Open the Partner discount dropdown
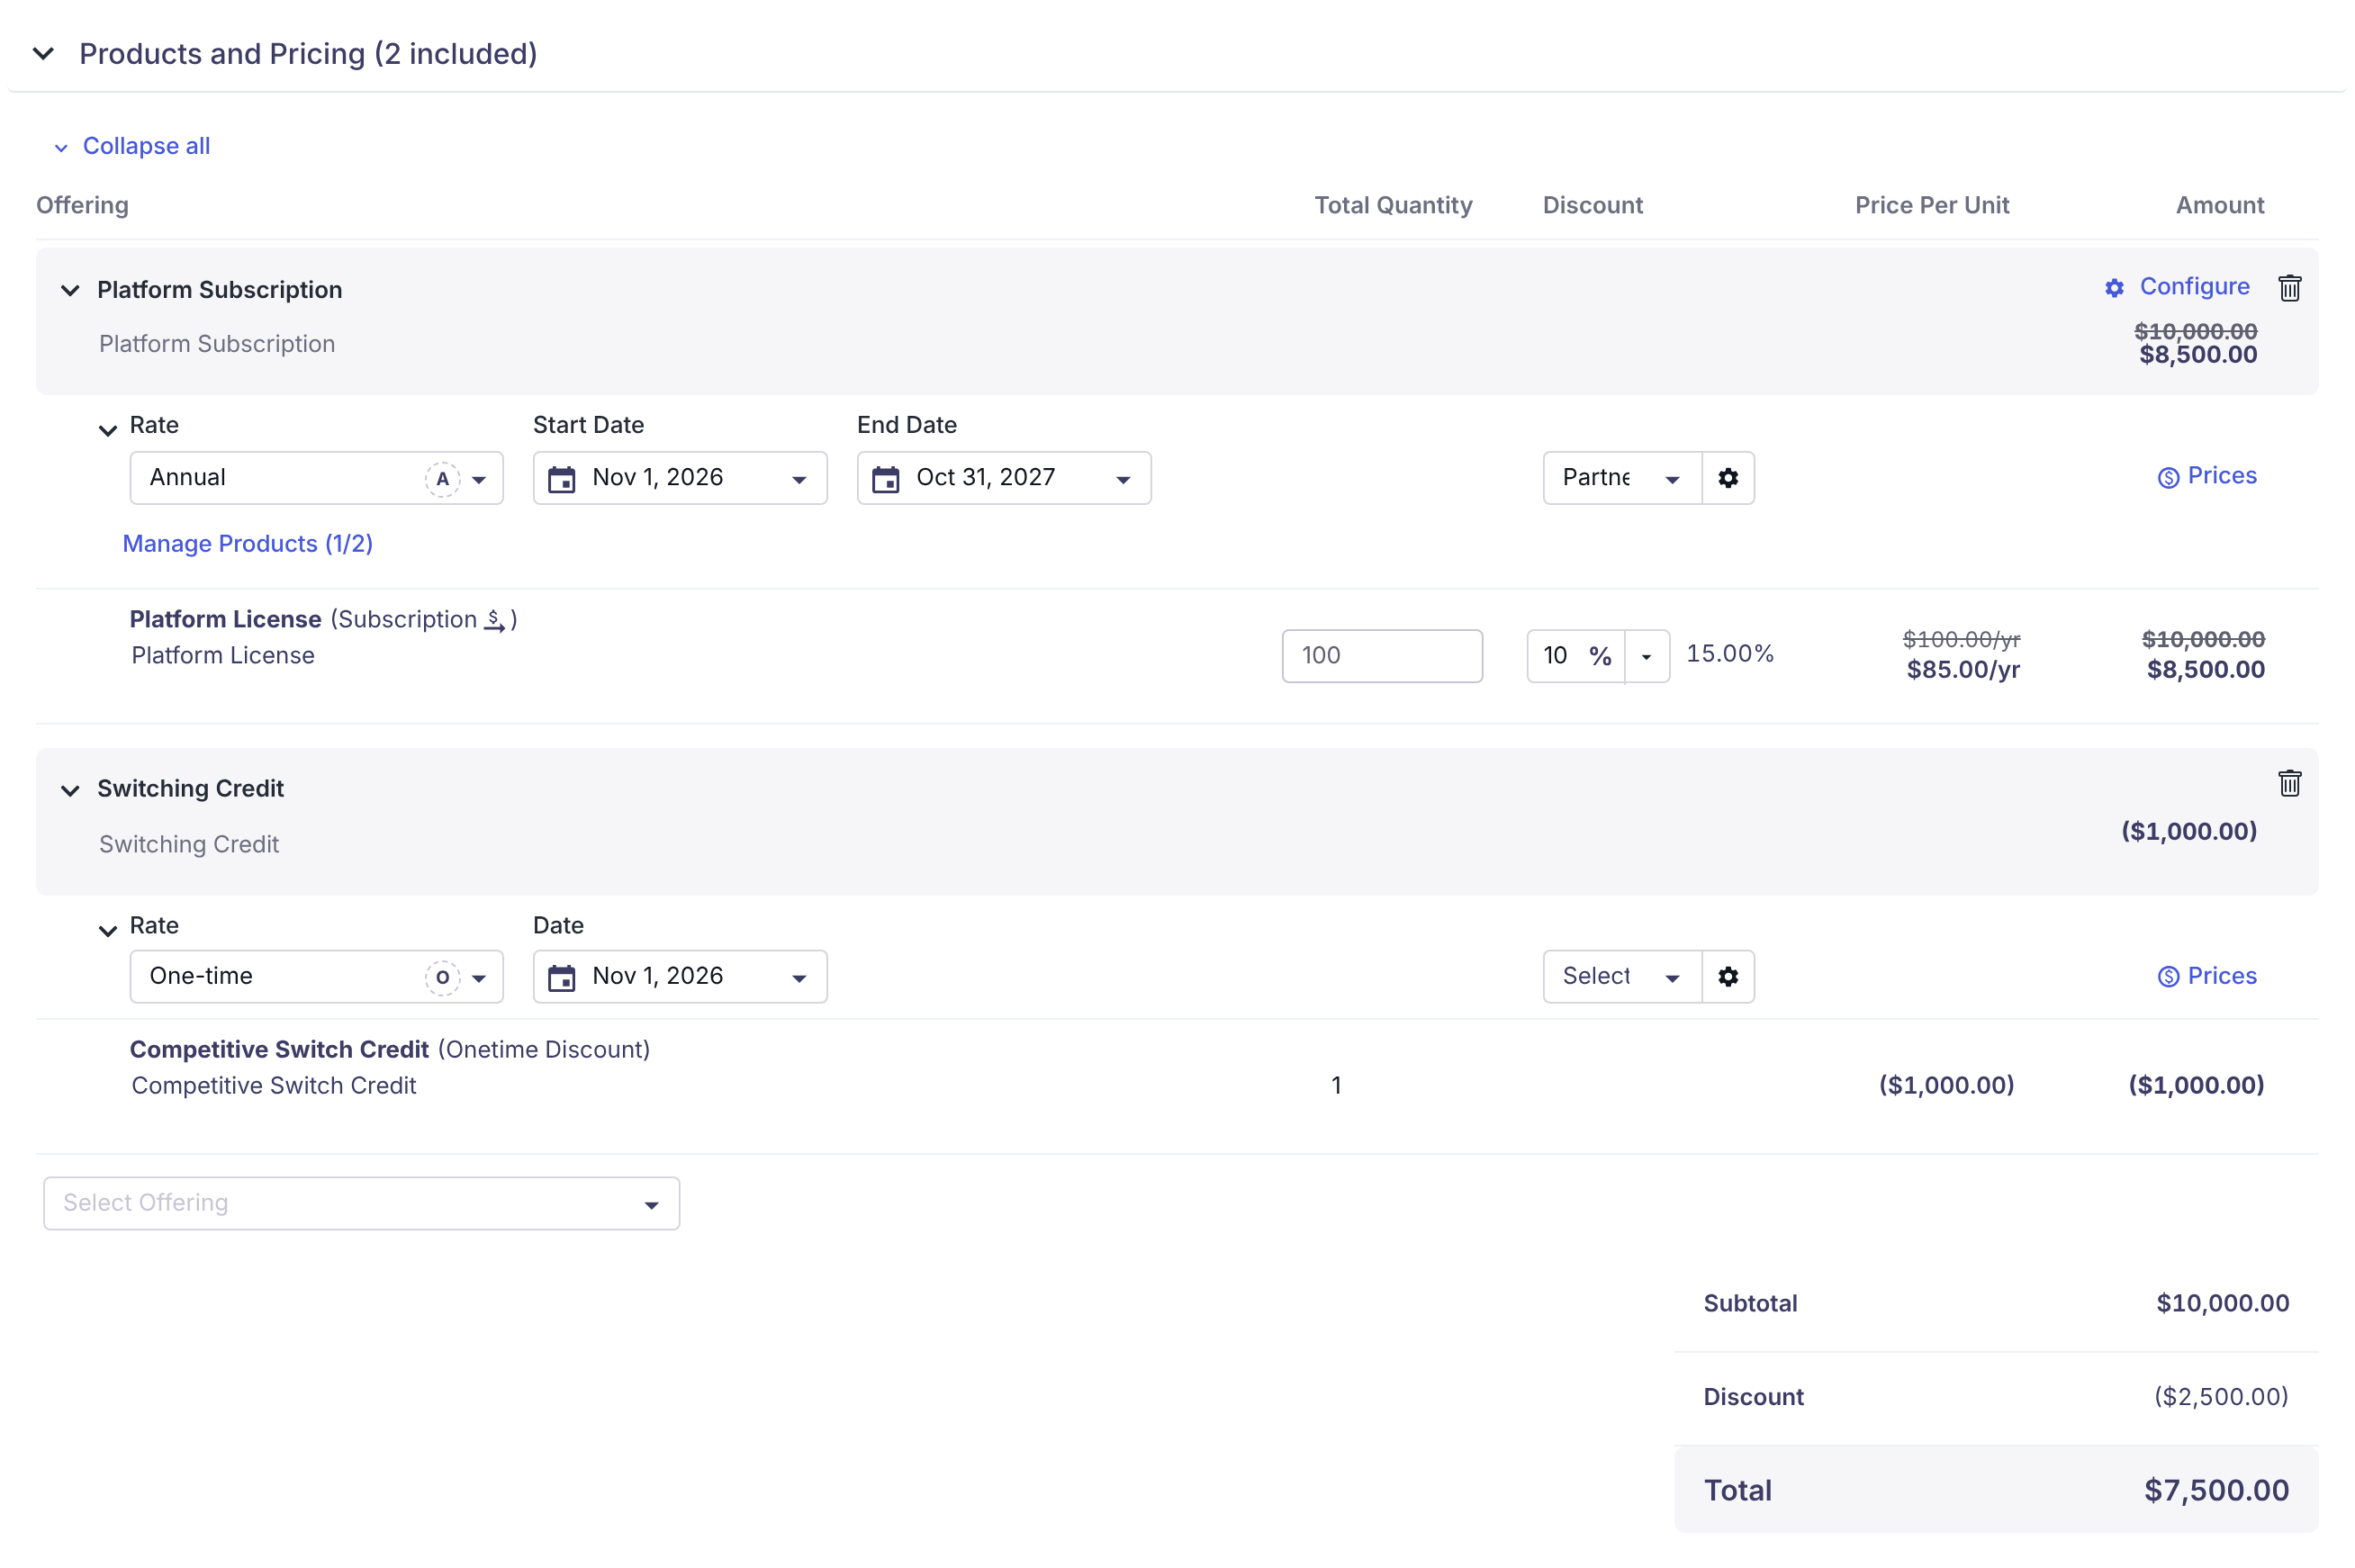This screenshot has height=1568, width=2355. click(1622, 478)
